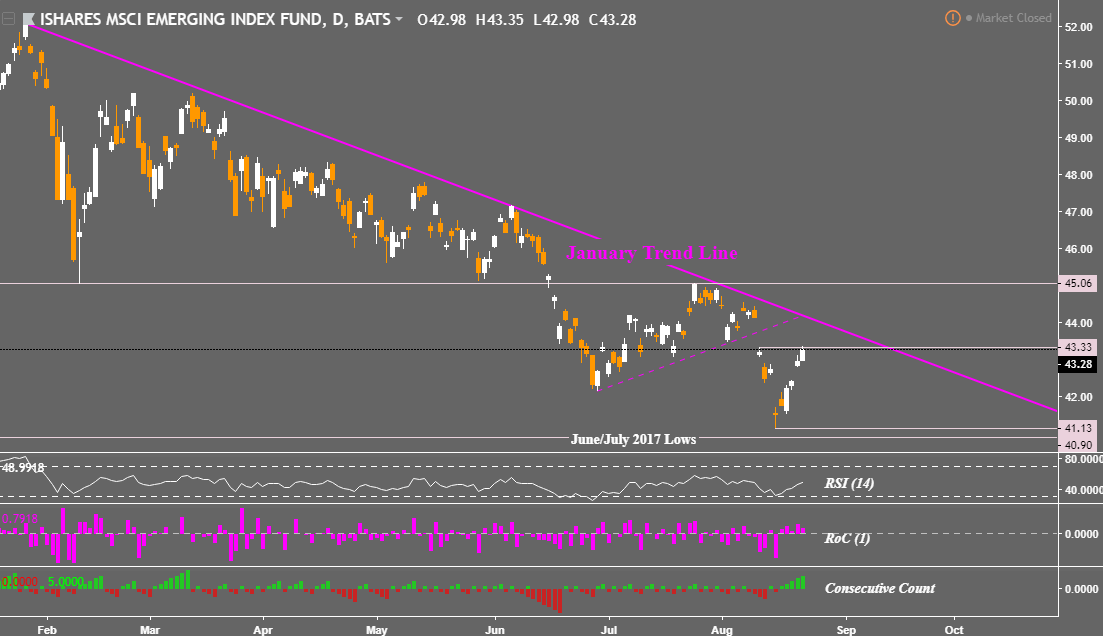This screenshot has width=1103, height=636.
Task: Select the 40.90 price level tag
Action: [x=1078, y=445]
